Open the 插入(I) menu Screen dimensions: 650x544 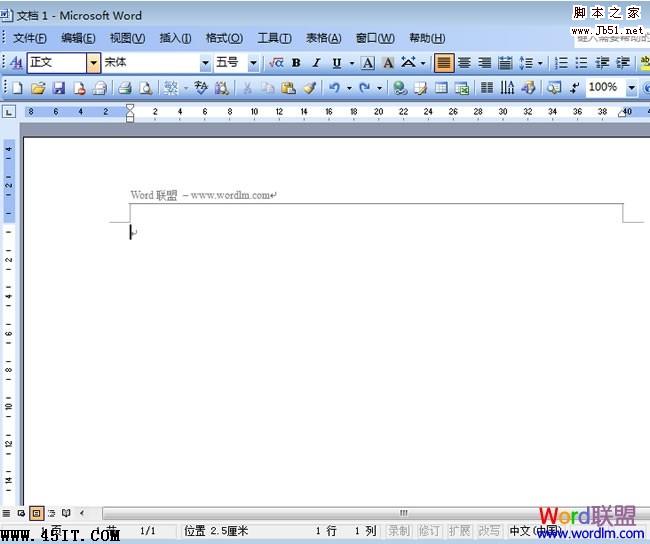pos(175,38)
